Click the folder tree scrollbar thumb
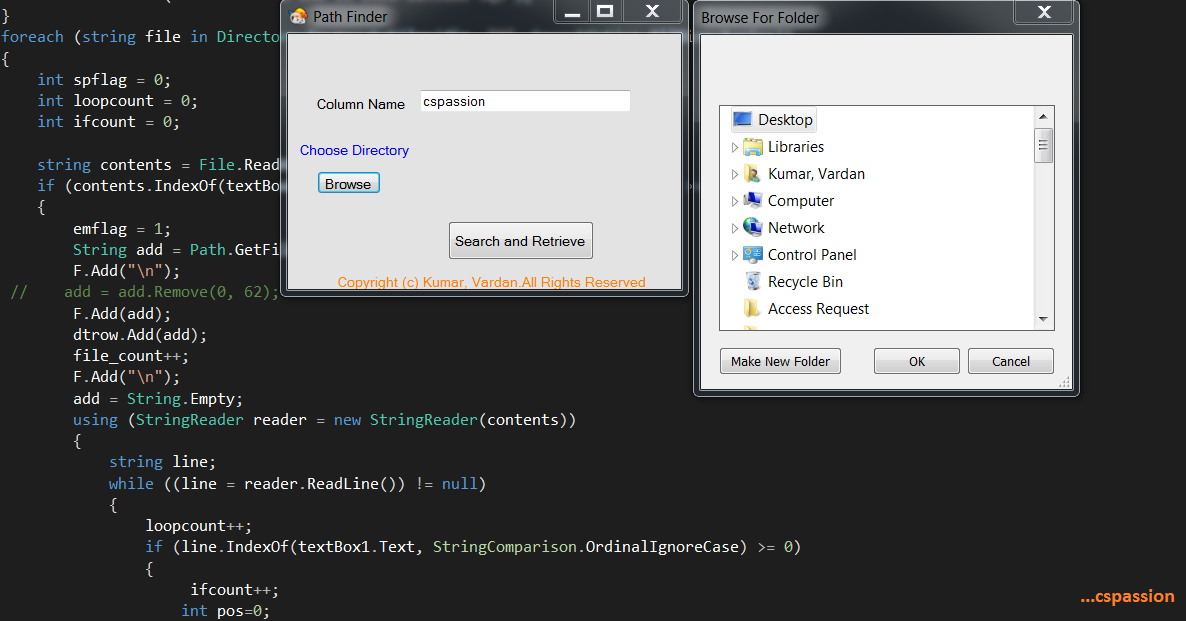 pyautogui.click(x=1043, y=145)
